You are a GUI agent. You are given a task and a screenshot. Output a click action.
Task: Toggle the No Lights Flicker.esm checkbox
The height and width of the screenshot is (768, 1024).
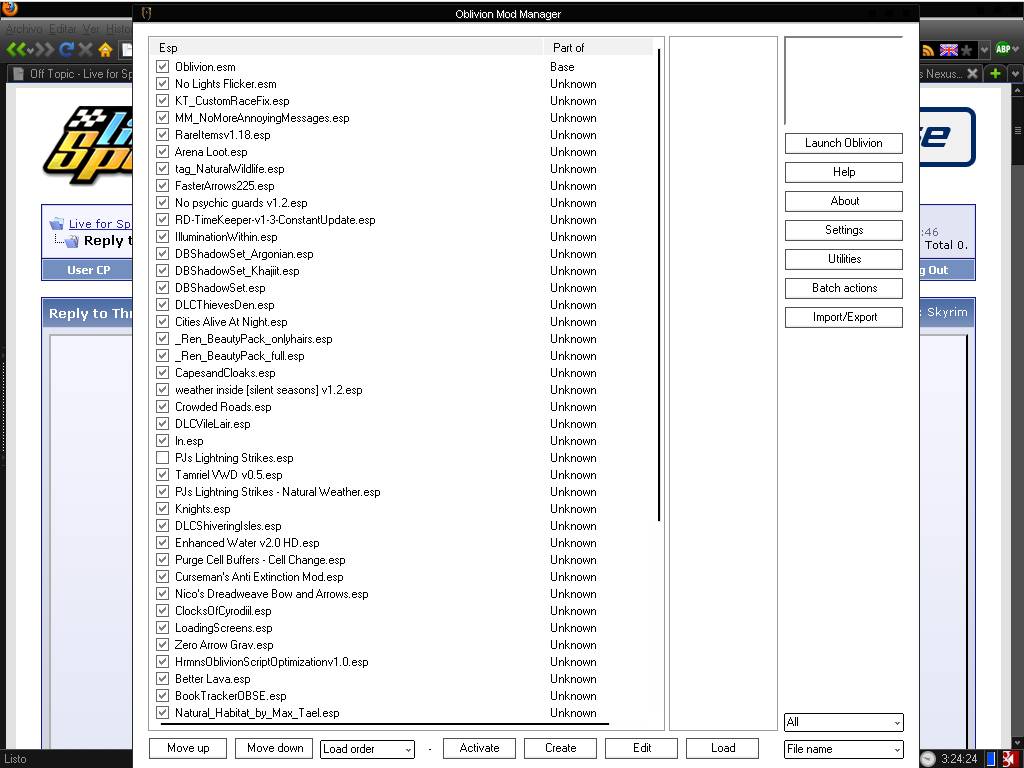click(x=163, y=84)
